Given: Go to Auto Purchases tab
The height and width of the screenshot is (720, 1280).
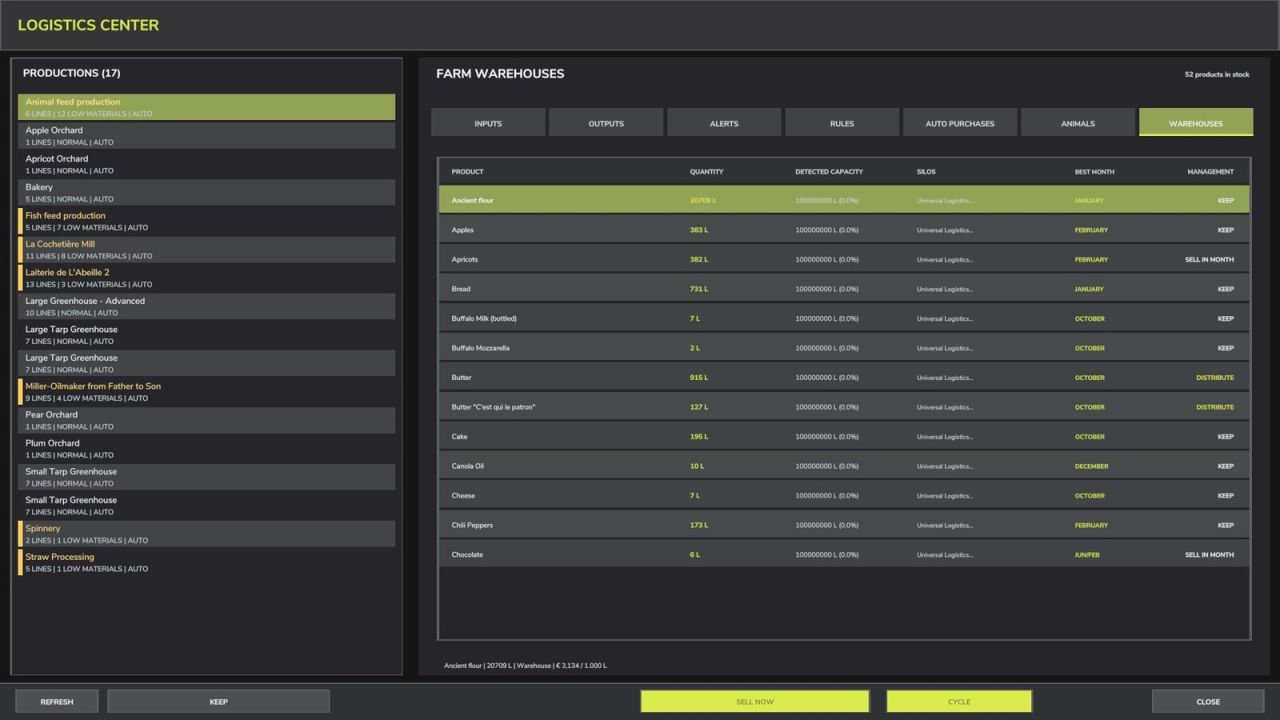Looking at the screenshot, I should 960,123.
